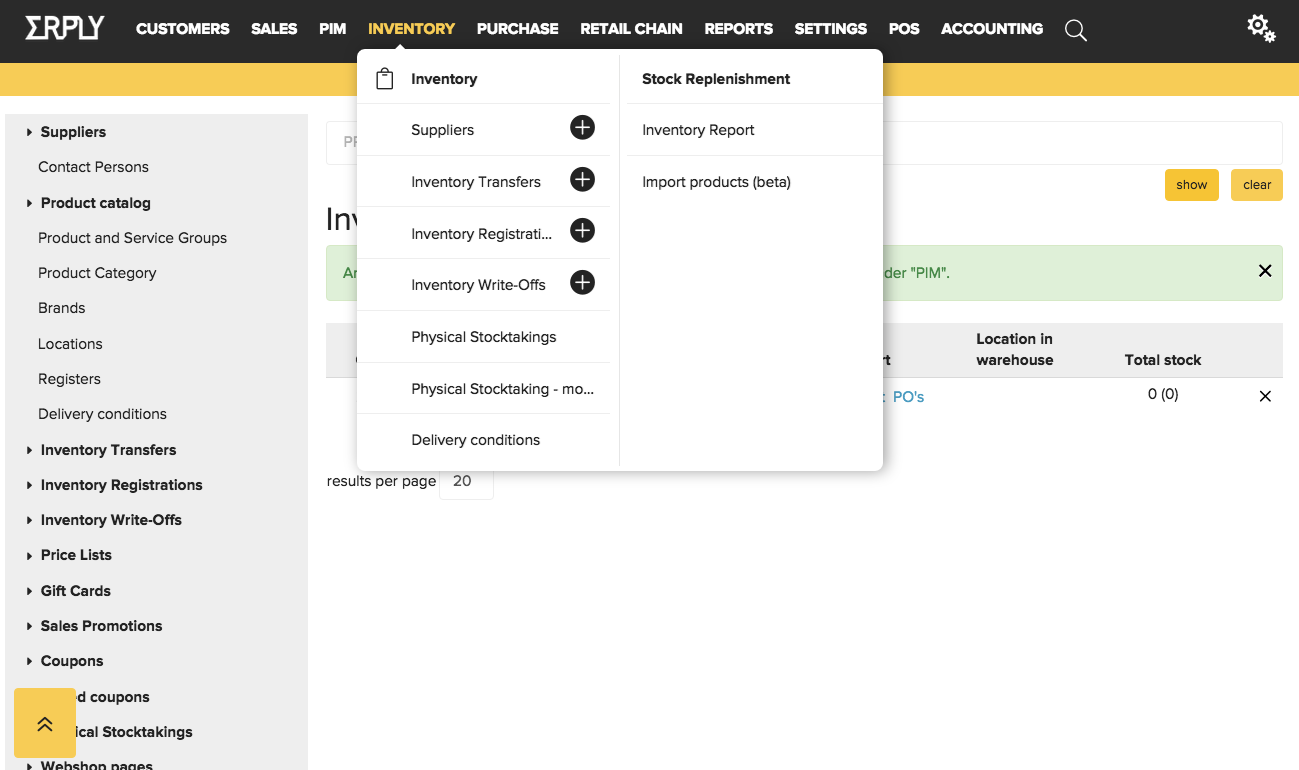Click the 0 (0) total stock value

tap(1163, 394)
